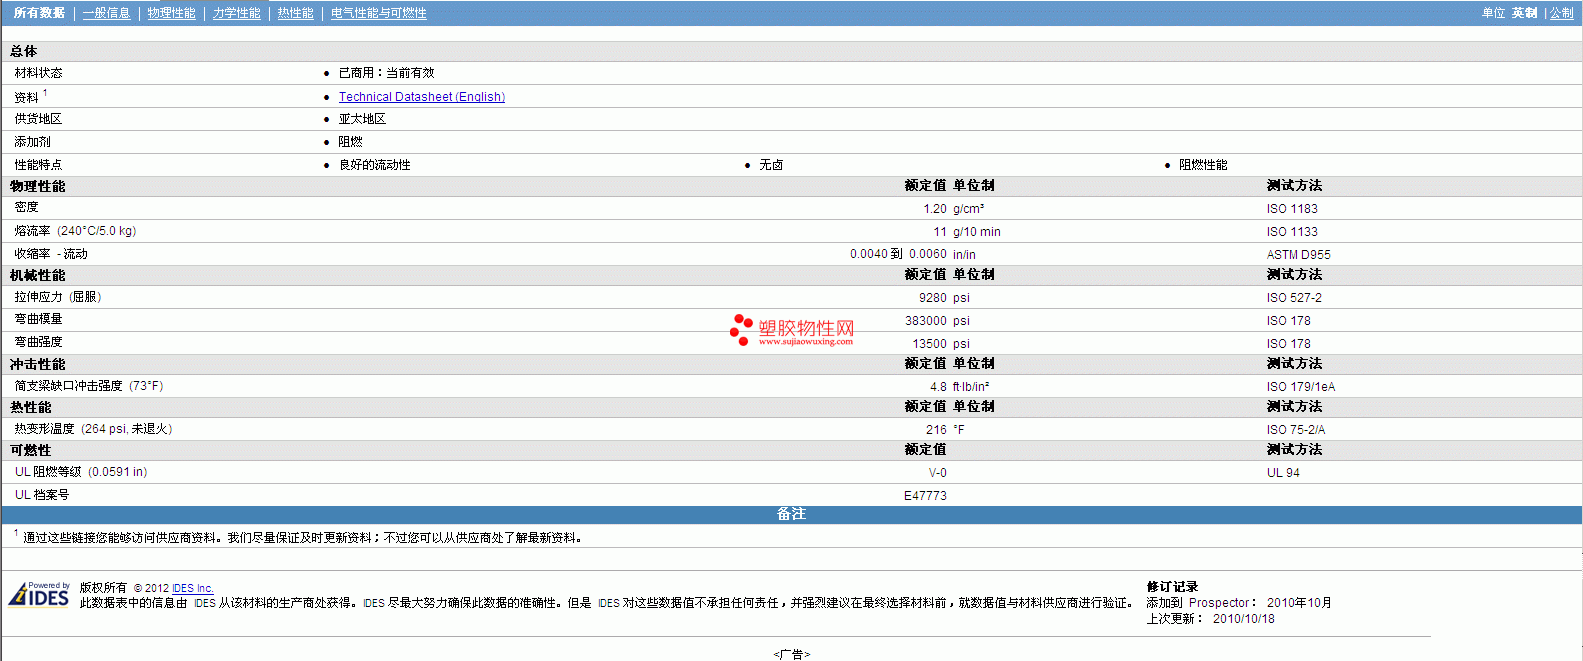Switch to 物理性能 tab
The image size is (1583, 661).
point(171,13)
